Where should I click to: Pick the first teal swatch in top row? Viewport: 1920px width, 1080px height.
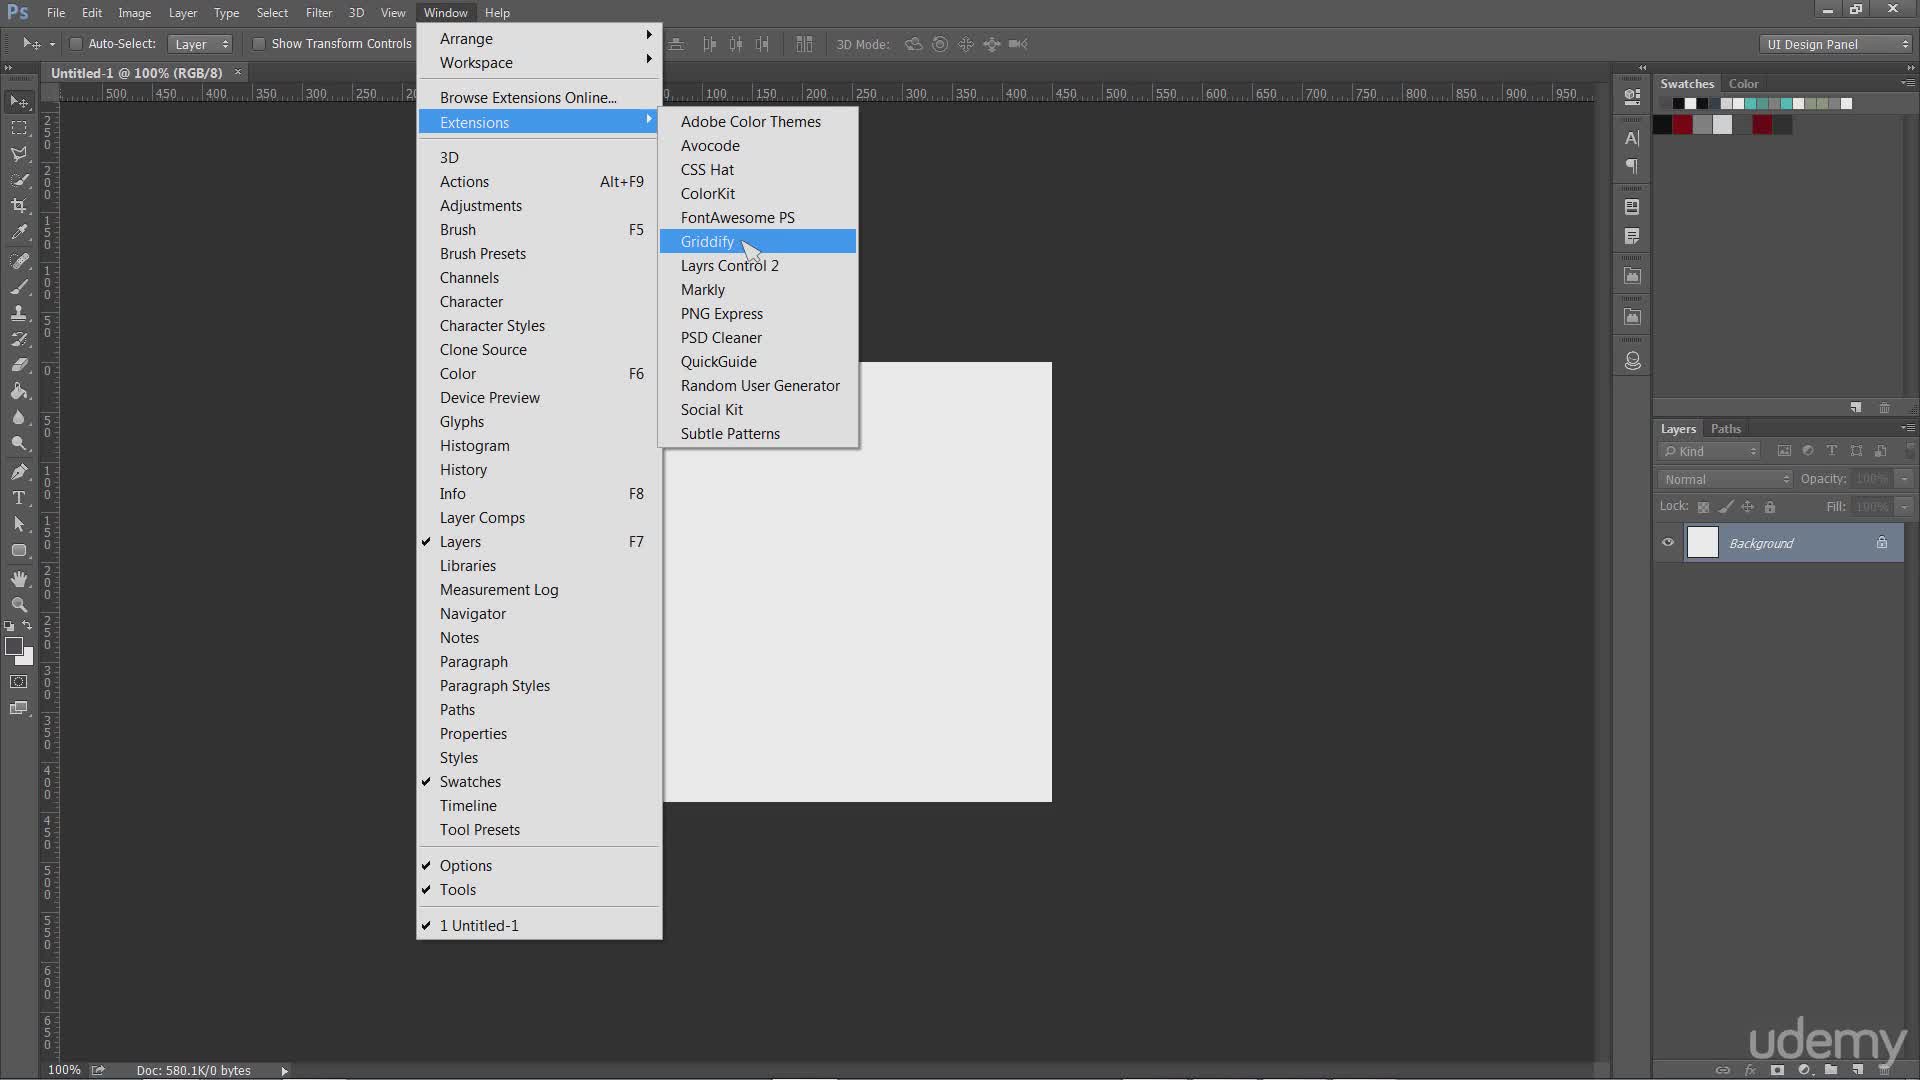(1750, 103)
